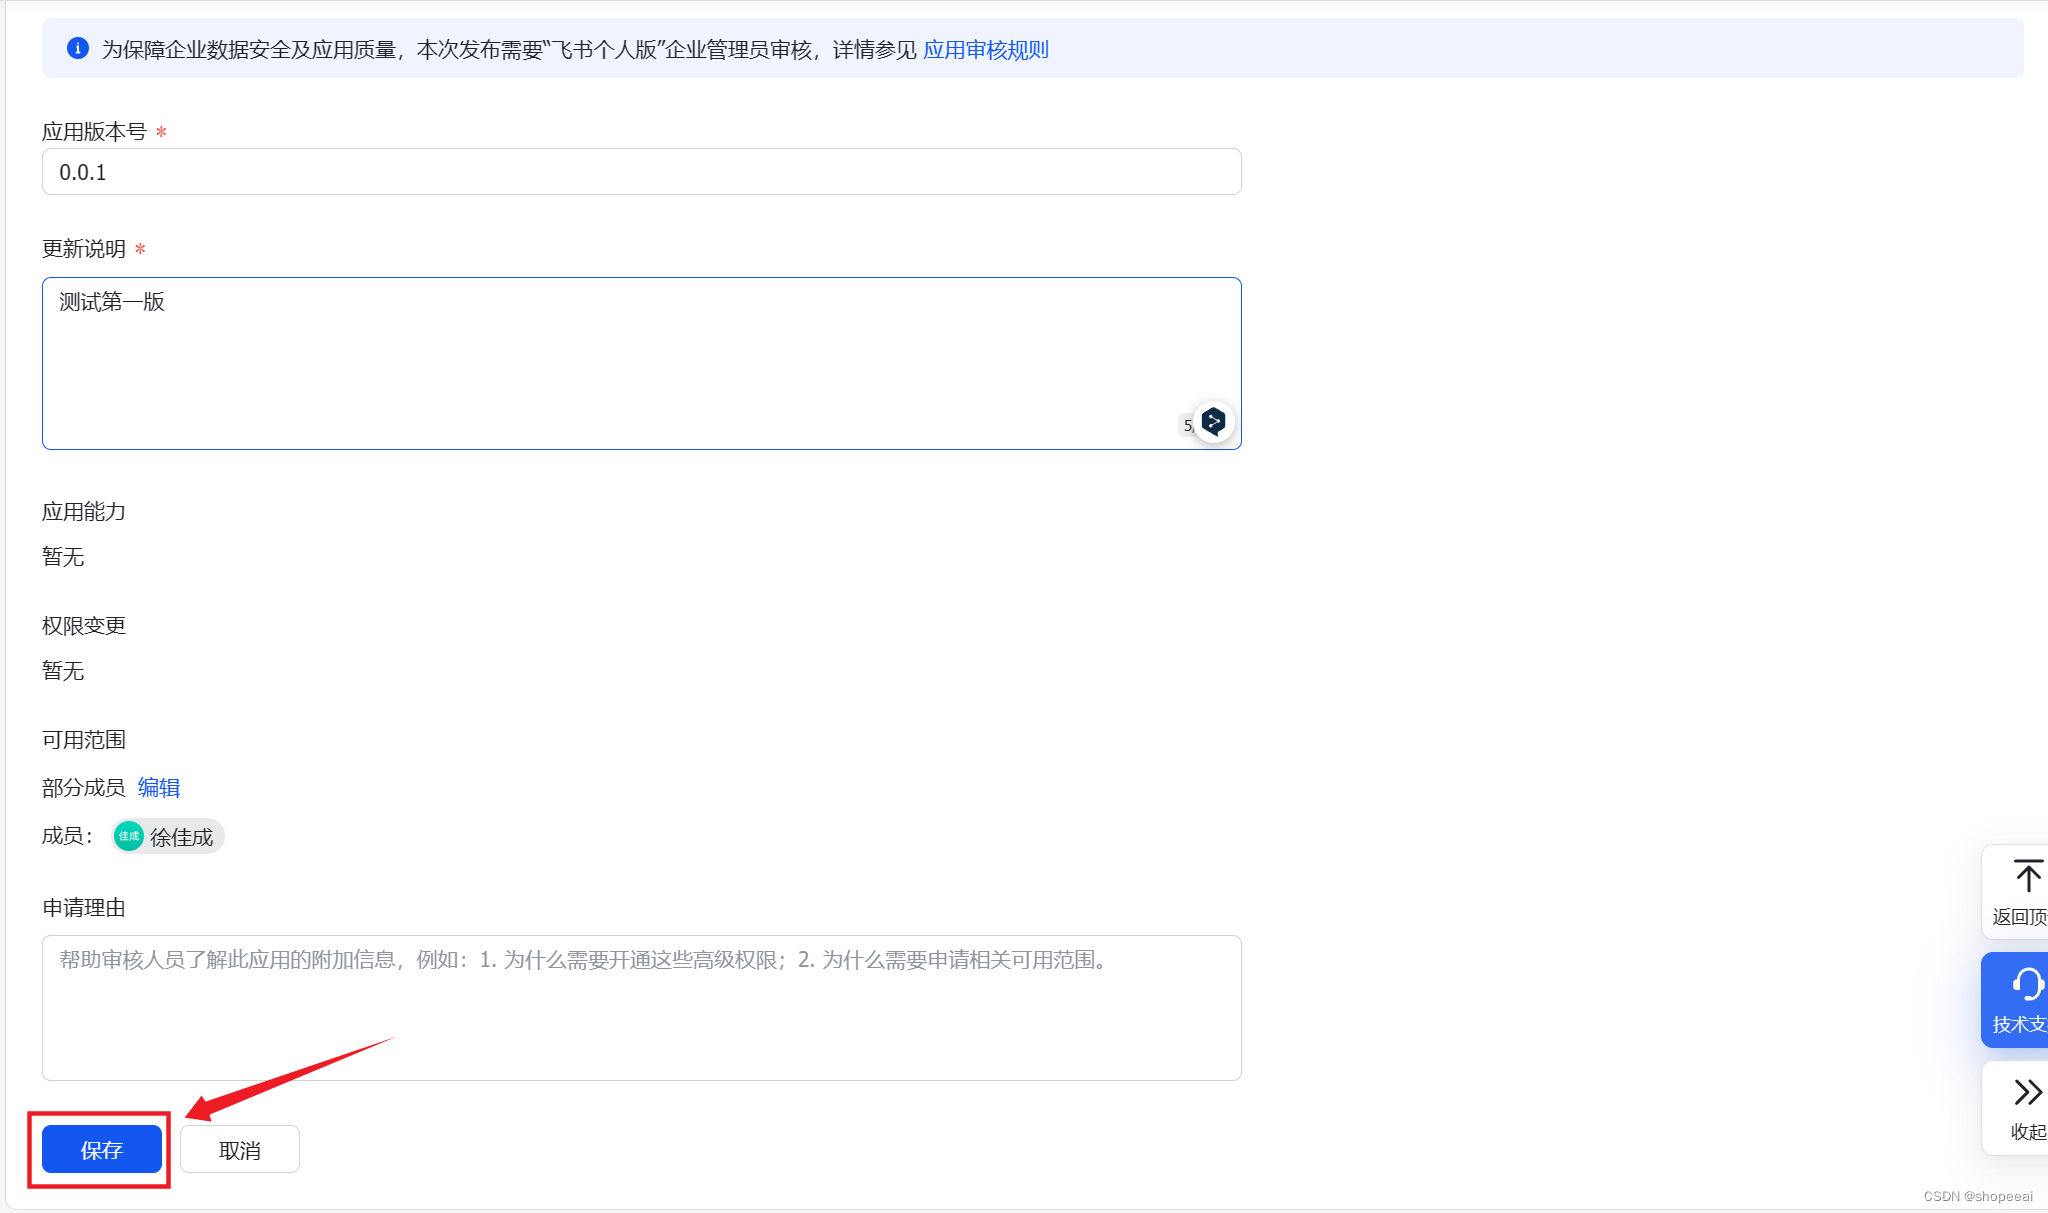Select the 徐佳成 member name chip
The width and height of the screenshot is (2048, 1213).
pos(181,837)
